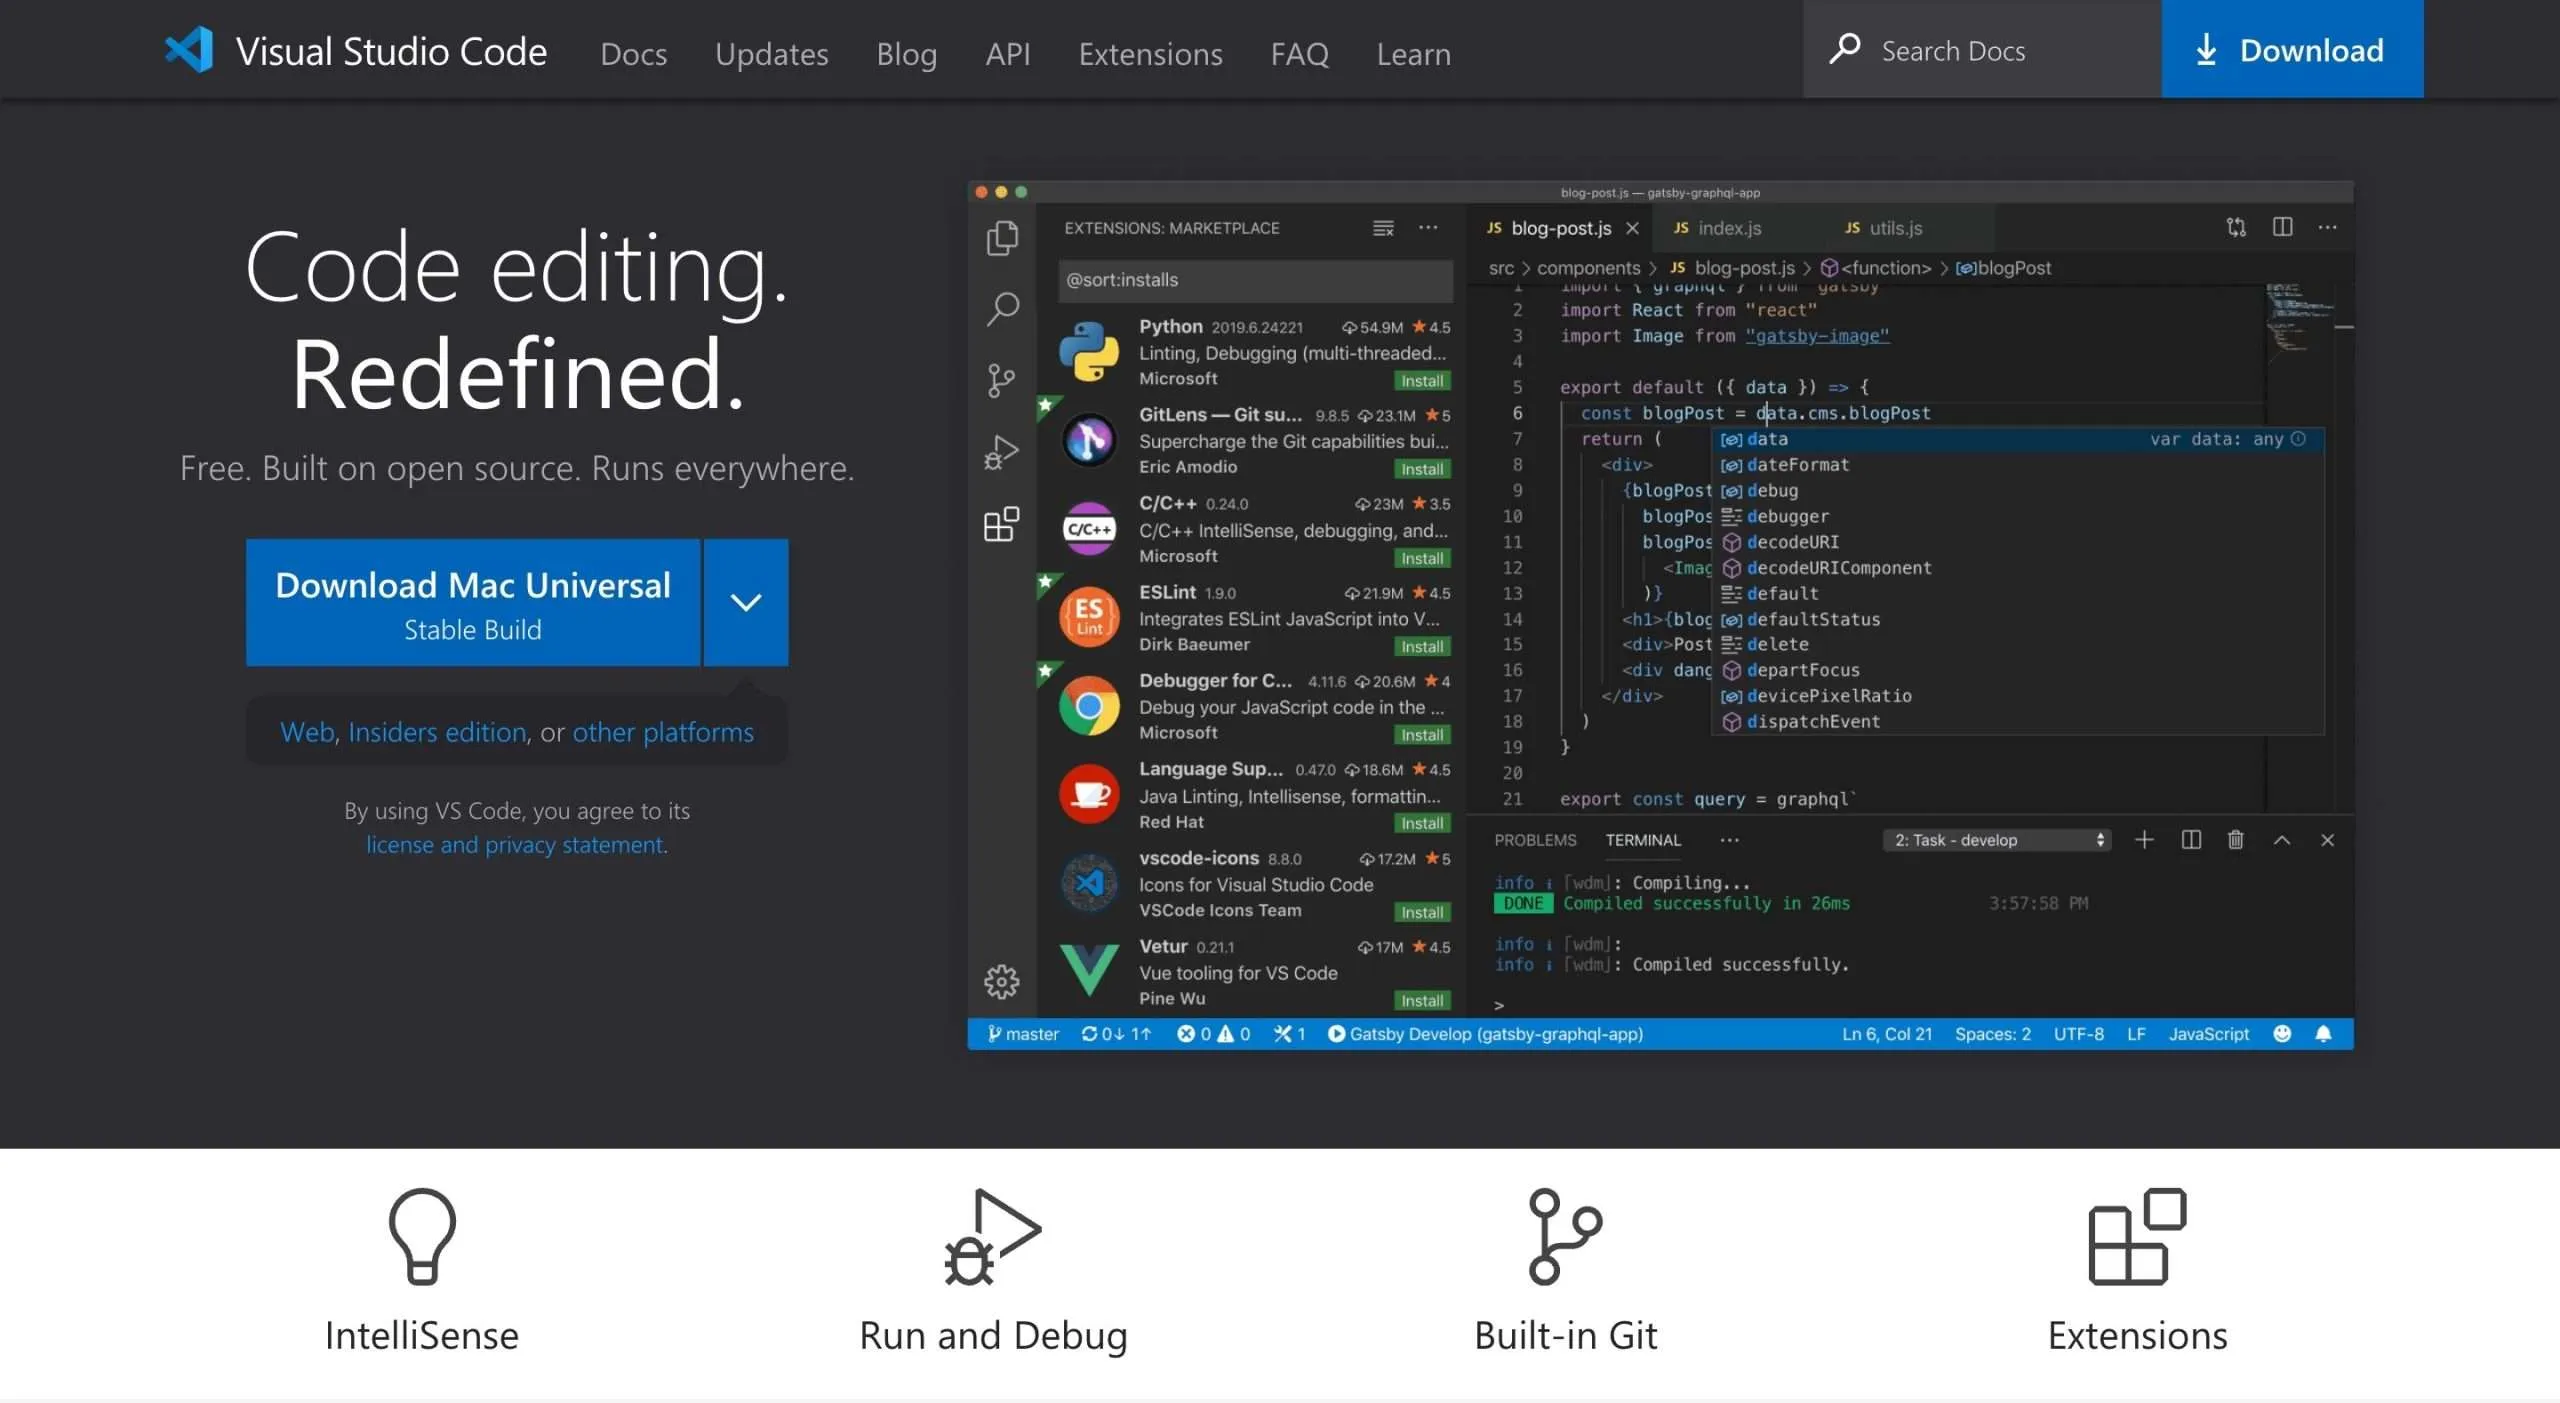Open the marketplace more actions ellipsis
The height and width of the screenshot is (1403, 2560).
tap(1428, 228)
